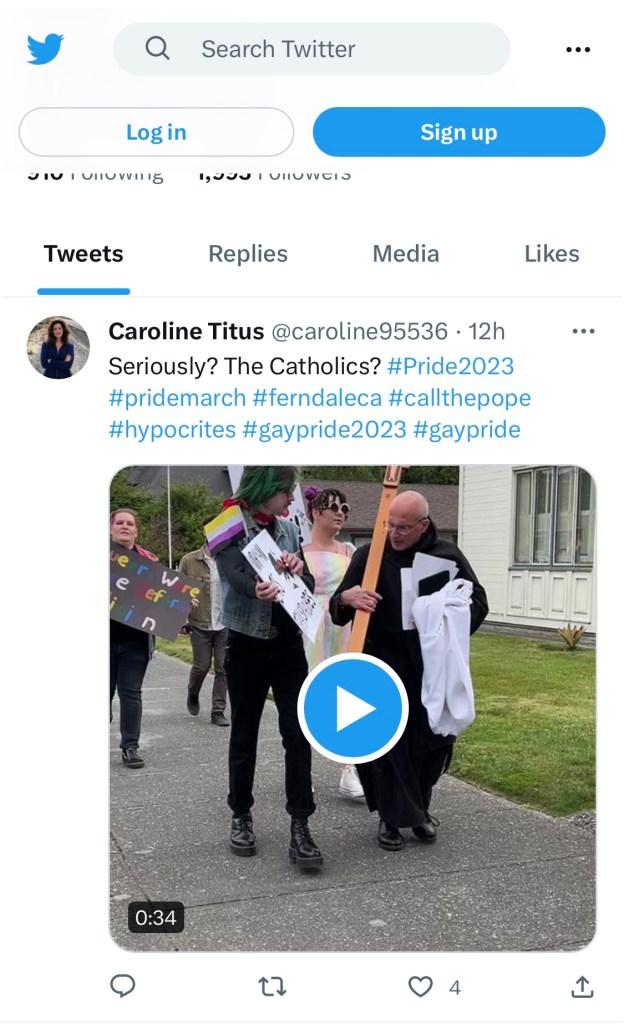Open the #Pride2023 hashtag

(450, 366)
